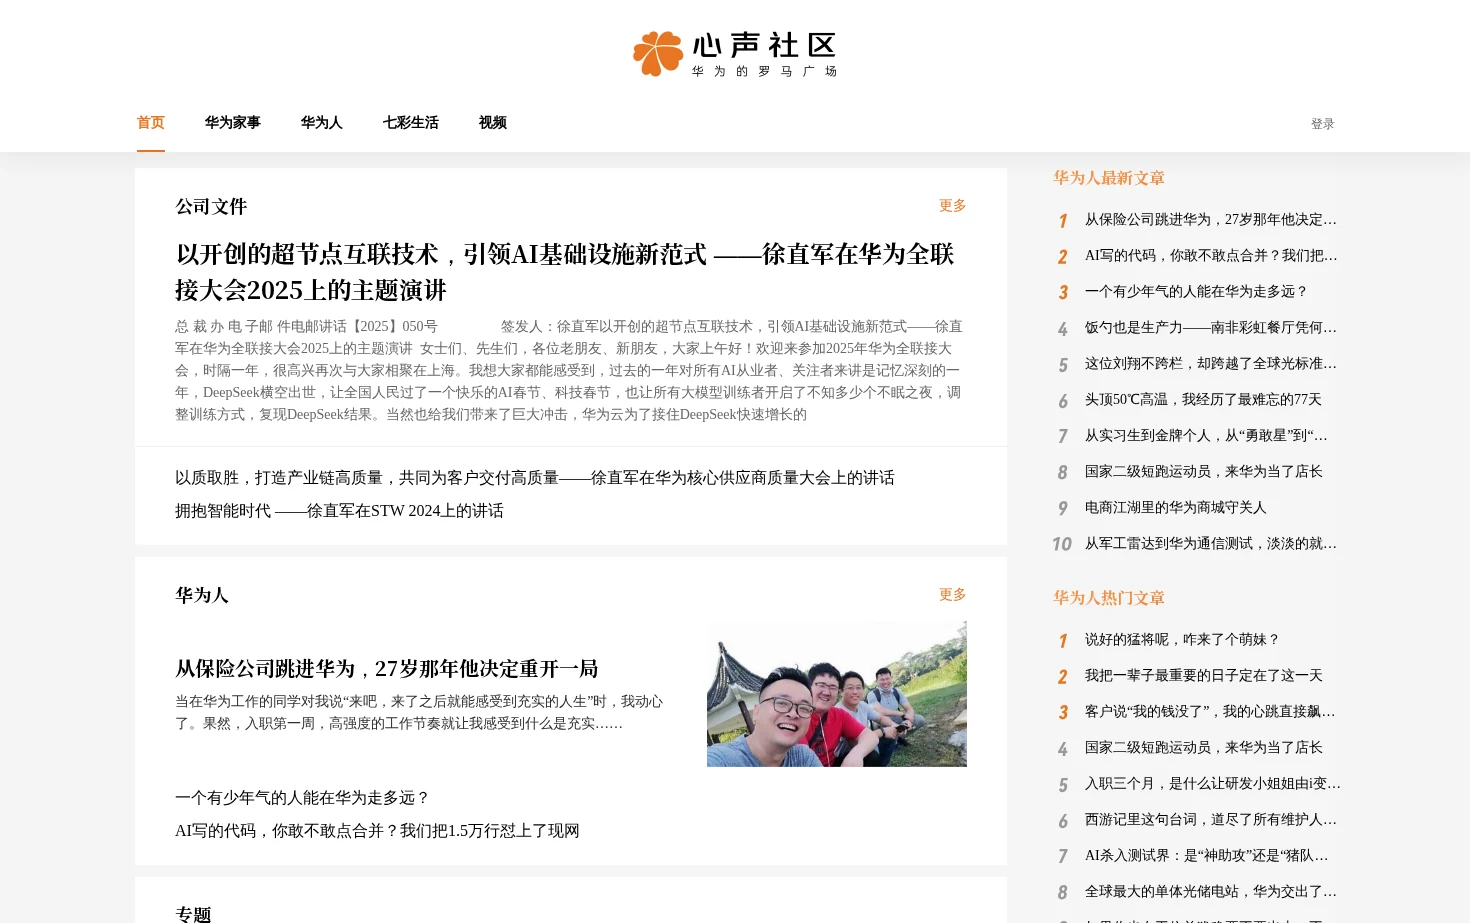Select the 七彩生活 menu item
This screenshot has width=1470, height=923.
pyautogui.click(x=411, y=123)
